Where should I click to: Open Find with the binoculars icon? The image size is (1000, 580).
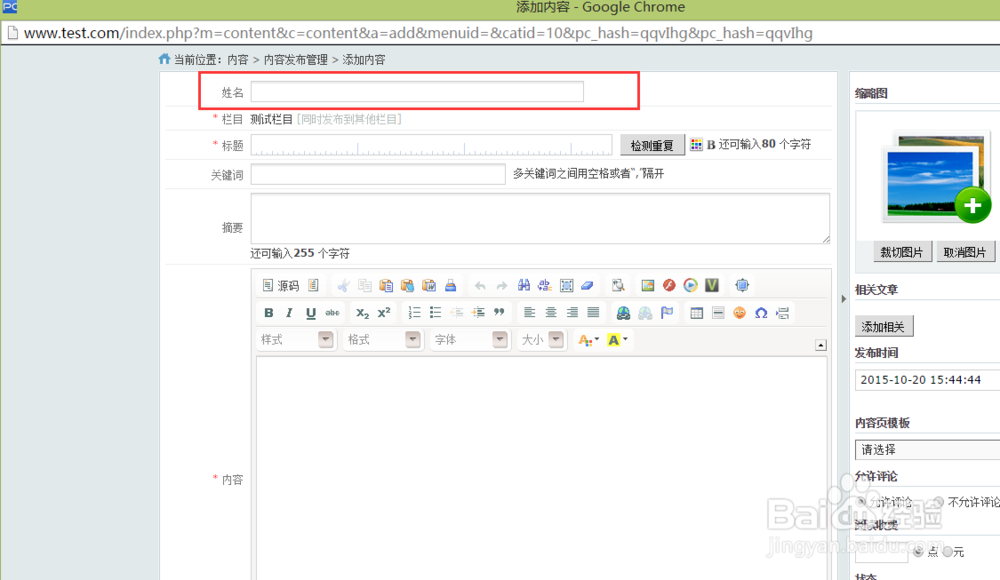click(x=524, y=285)
